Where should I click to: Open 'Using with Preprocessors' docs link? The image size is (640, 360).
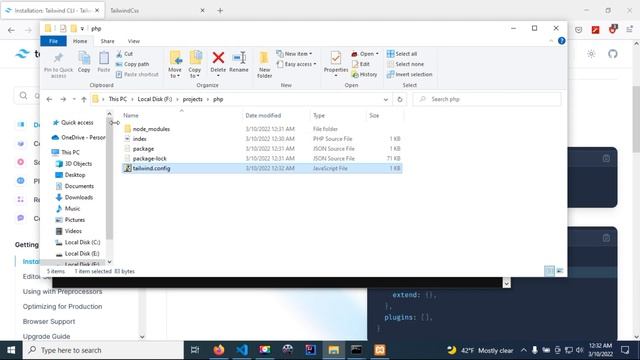tap(62, 291)
